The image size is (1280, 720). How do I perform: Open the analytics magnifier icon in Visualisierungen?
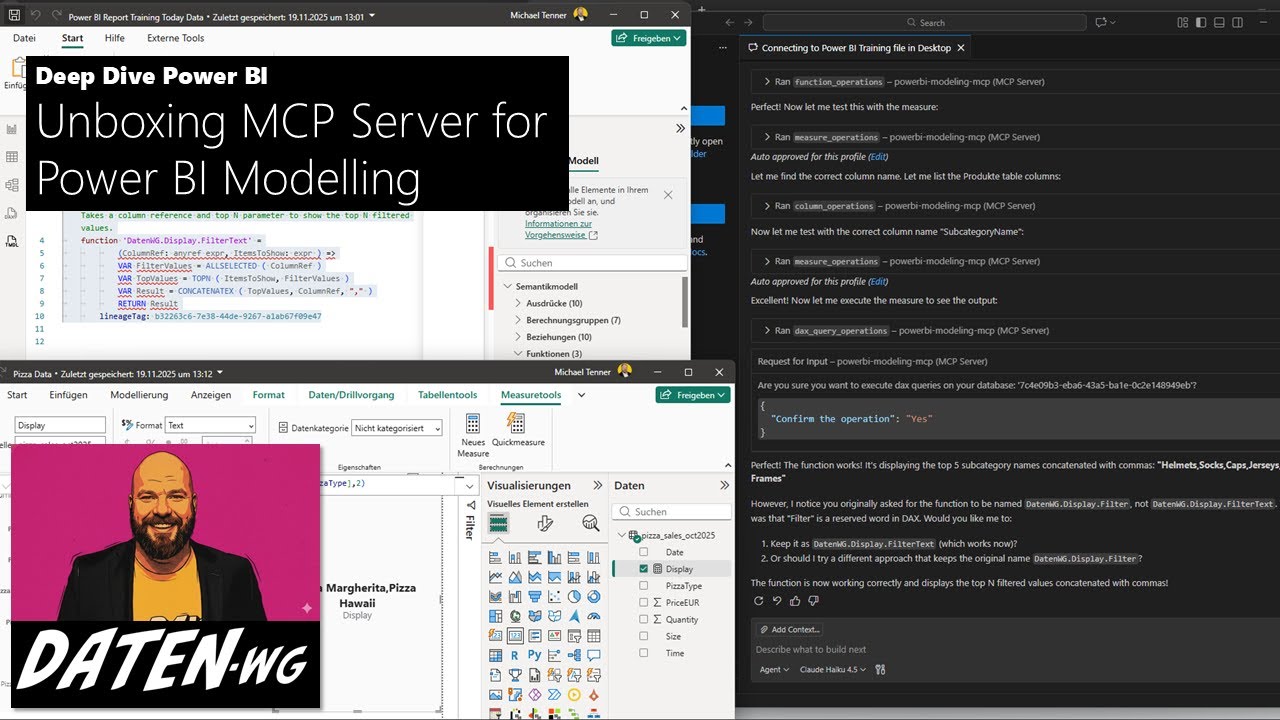[x=591, y=523]
